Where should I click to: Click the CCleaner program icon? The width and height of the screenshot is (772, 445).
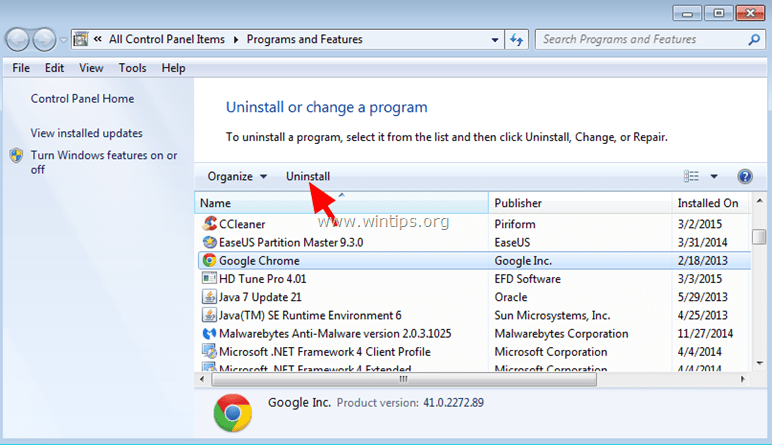(210, 223)
